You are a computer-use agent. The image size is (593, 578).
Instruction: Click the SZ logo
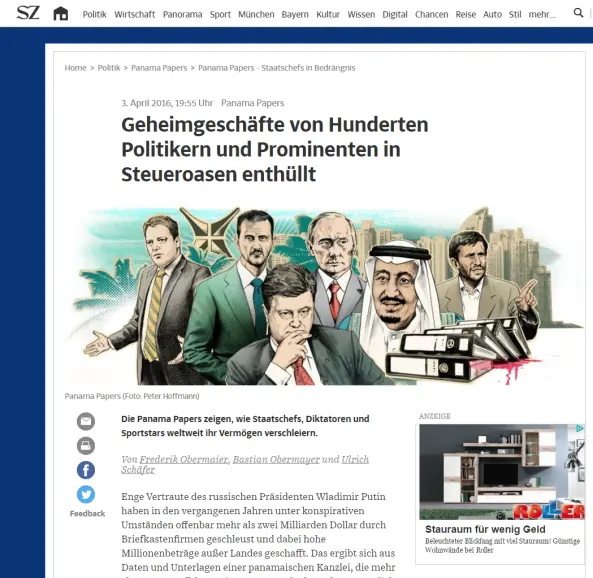point(28,13)
